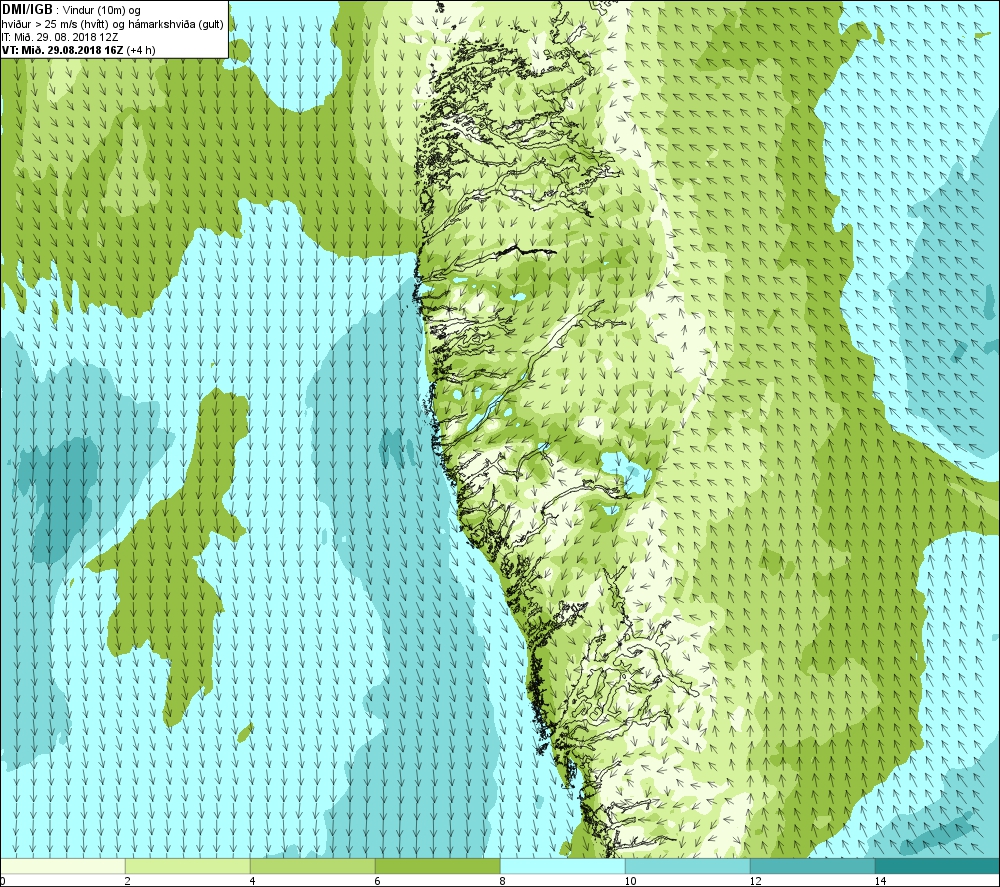The width and height of the screenshot is (1000, 887).
Task: Click the DMI/IGB title text
Action: click(x=27, y=10)
